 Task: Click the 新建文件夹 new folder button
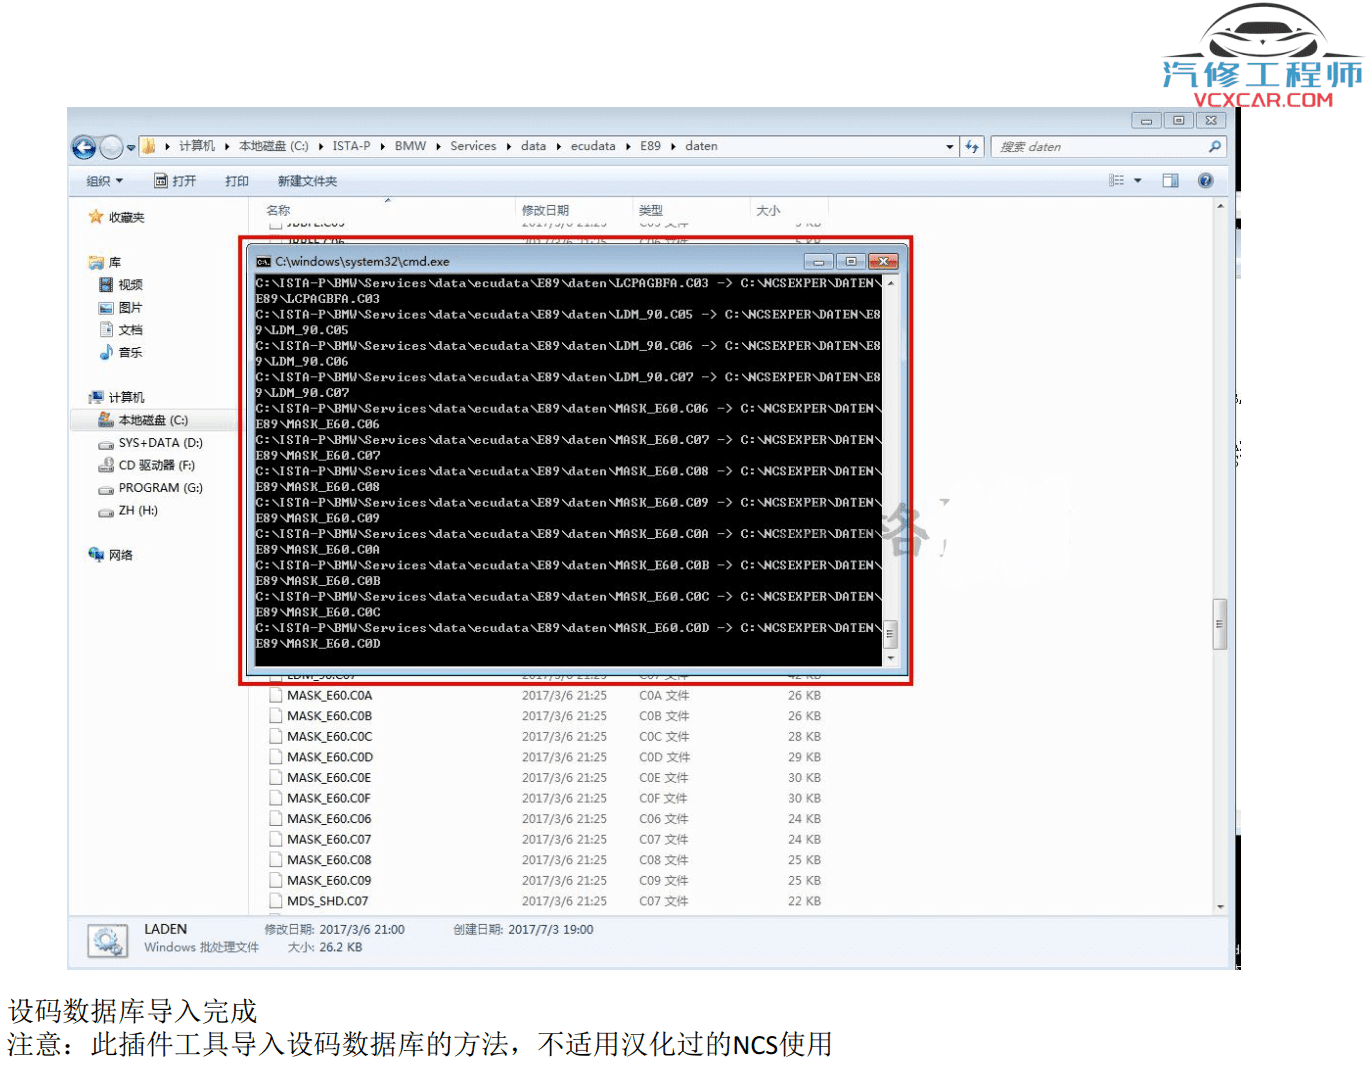point(307,181)
